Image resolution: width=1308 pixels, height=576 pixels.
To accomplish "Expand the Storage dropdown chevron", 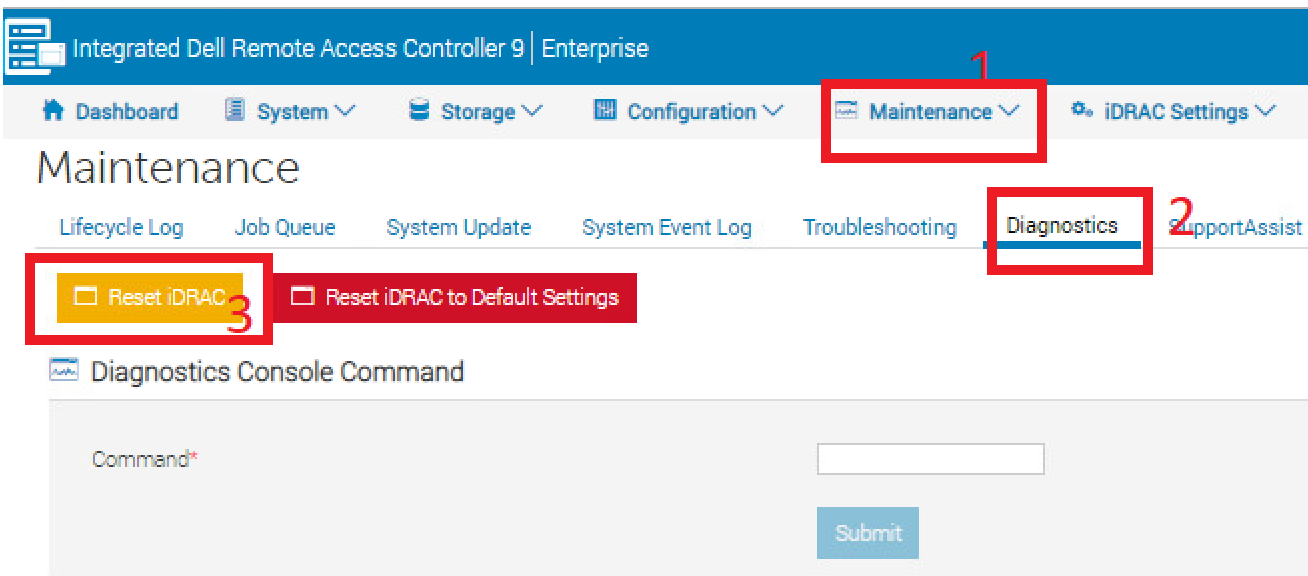I will (533, 111).
